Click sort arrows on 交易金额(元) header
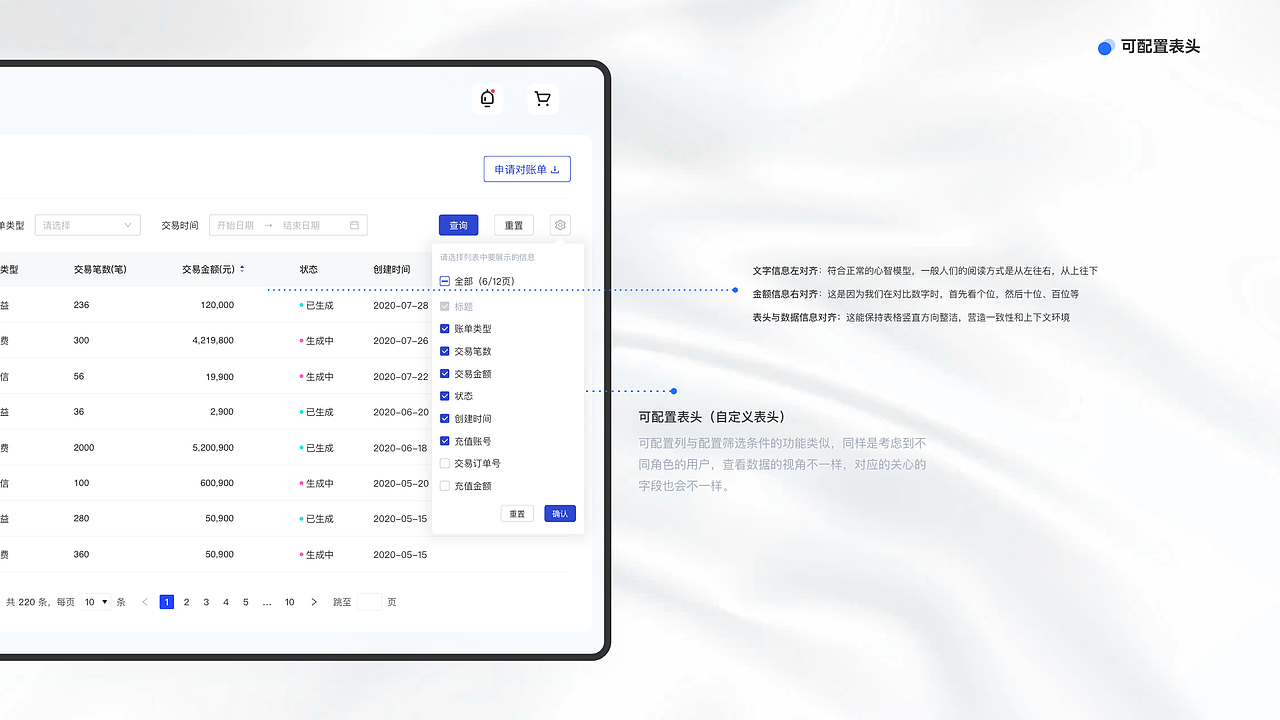Image resolution: width=1280 pixels, height=720 pixels. point(242,269)
